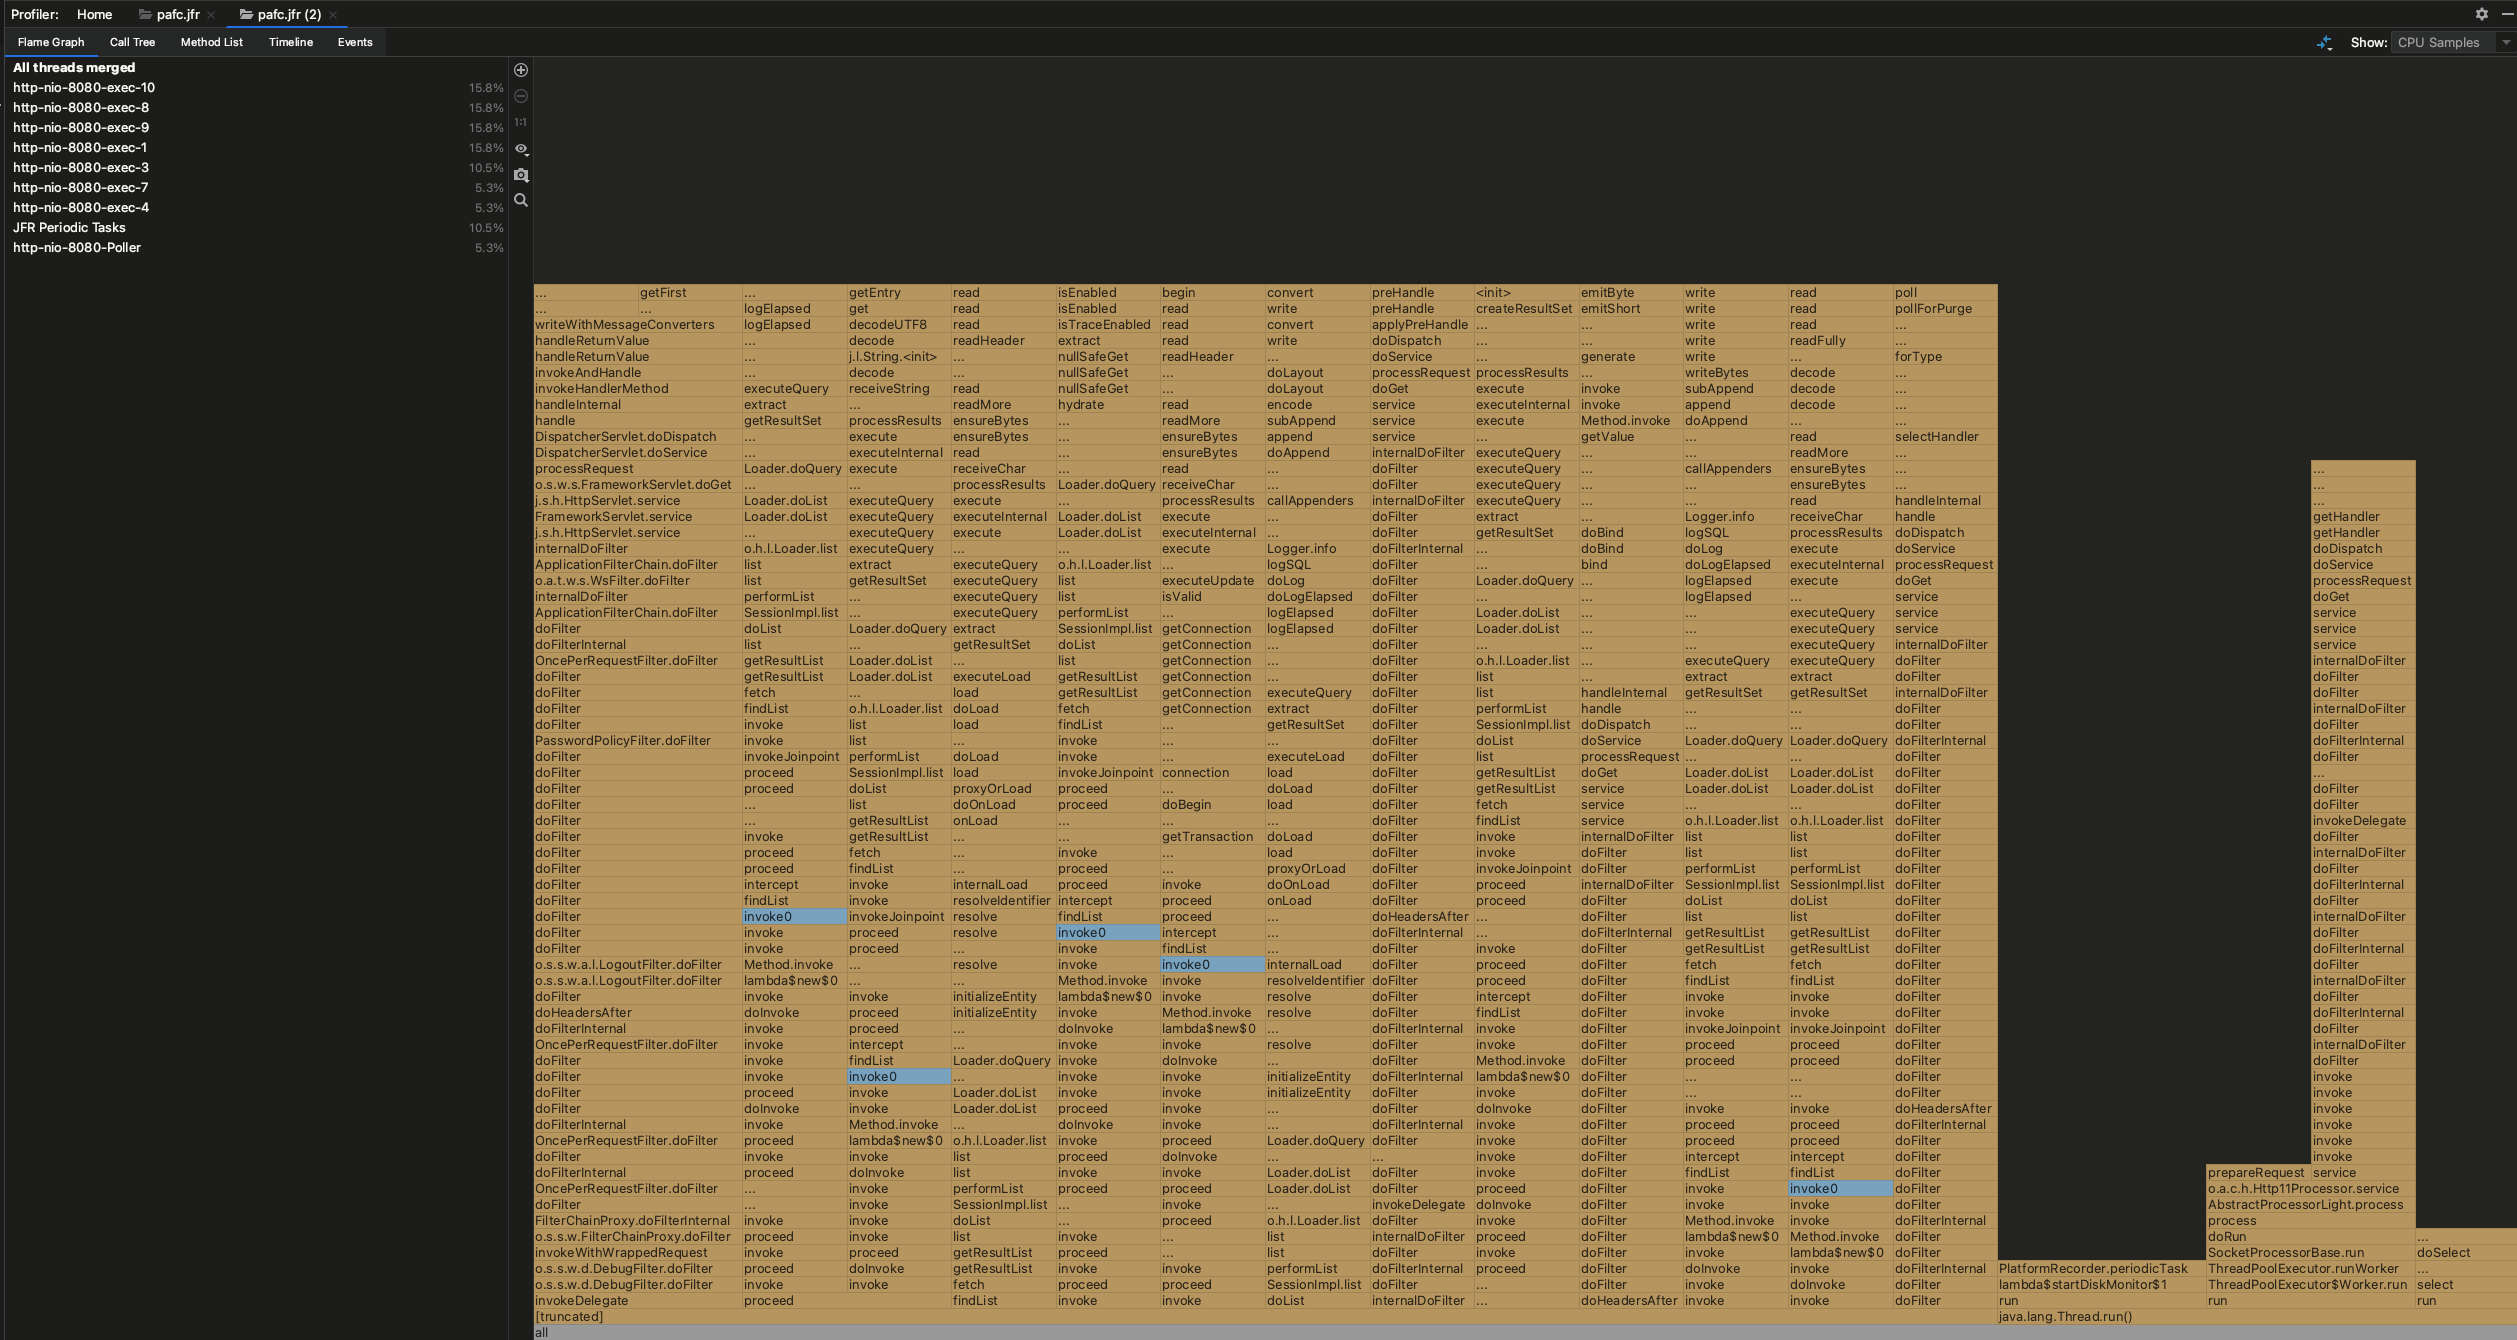Click the highlighted invoke0 frame below findList
The width and height of the screenshot is (2517, 1340).
794,917
